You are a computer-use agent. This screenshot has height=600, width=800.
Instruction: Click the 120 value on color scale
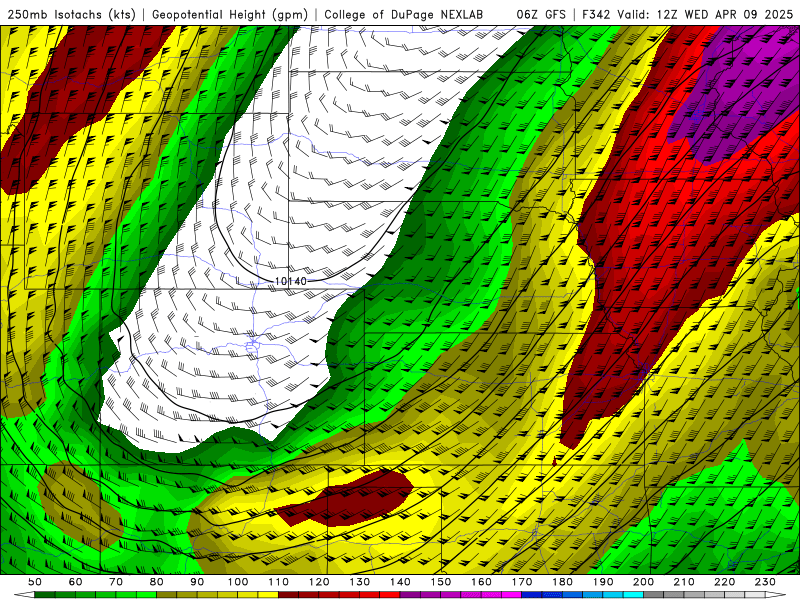click(x=319, y=582)
